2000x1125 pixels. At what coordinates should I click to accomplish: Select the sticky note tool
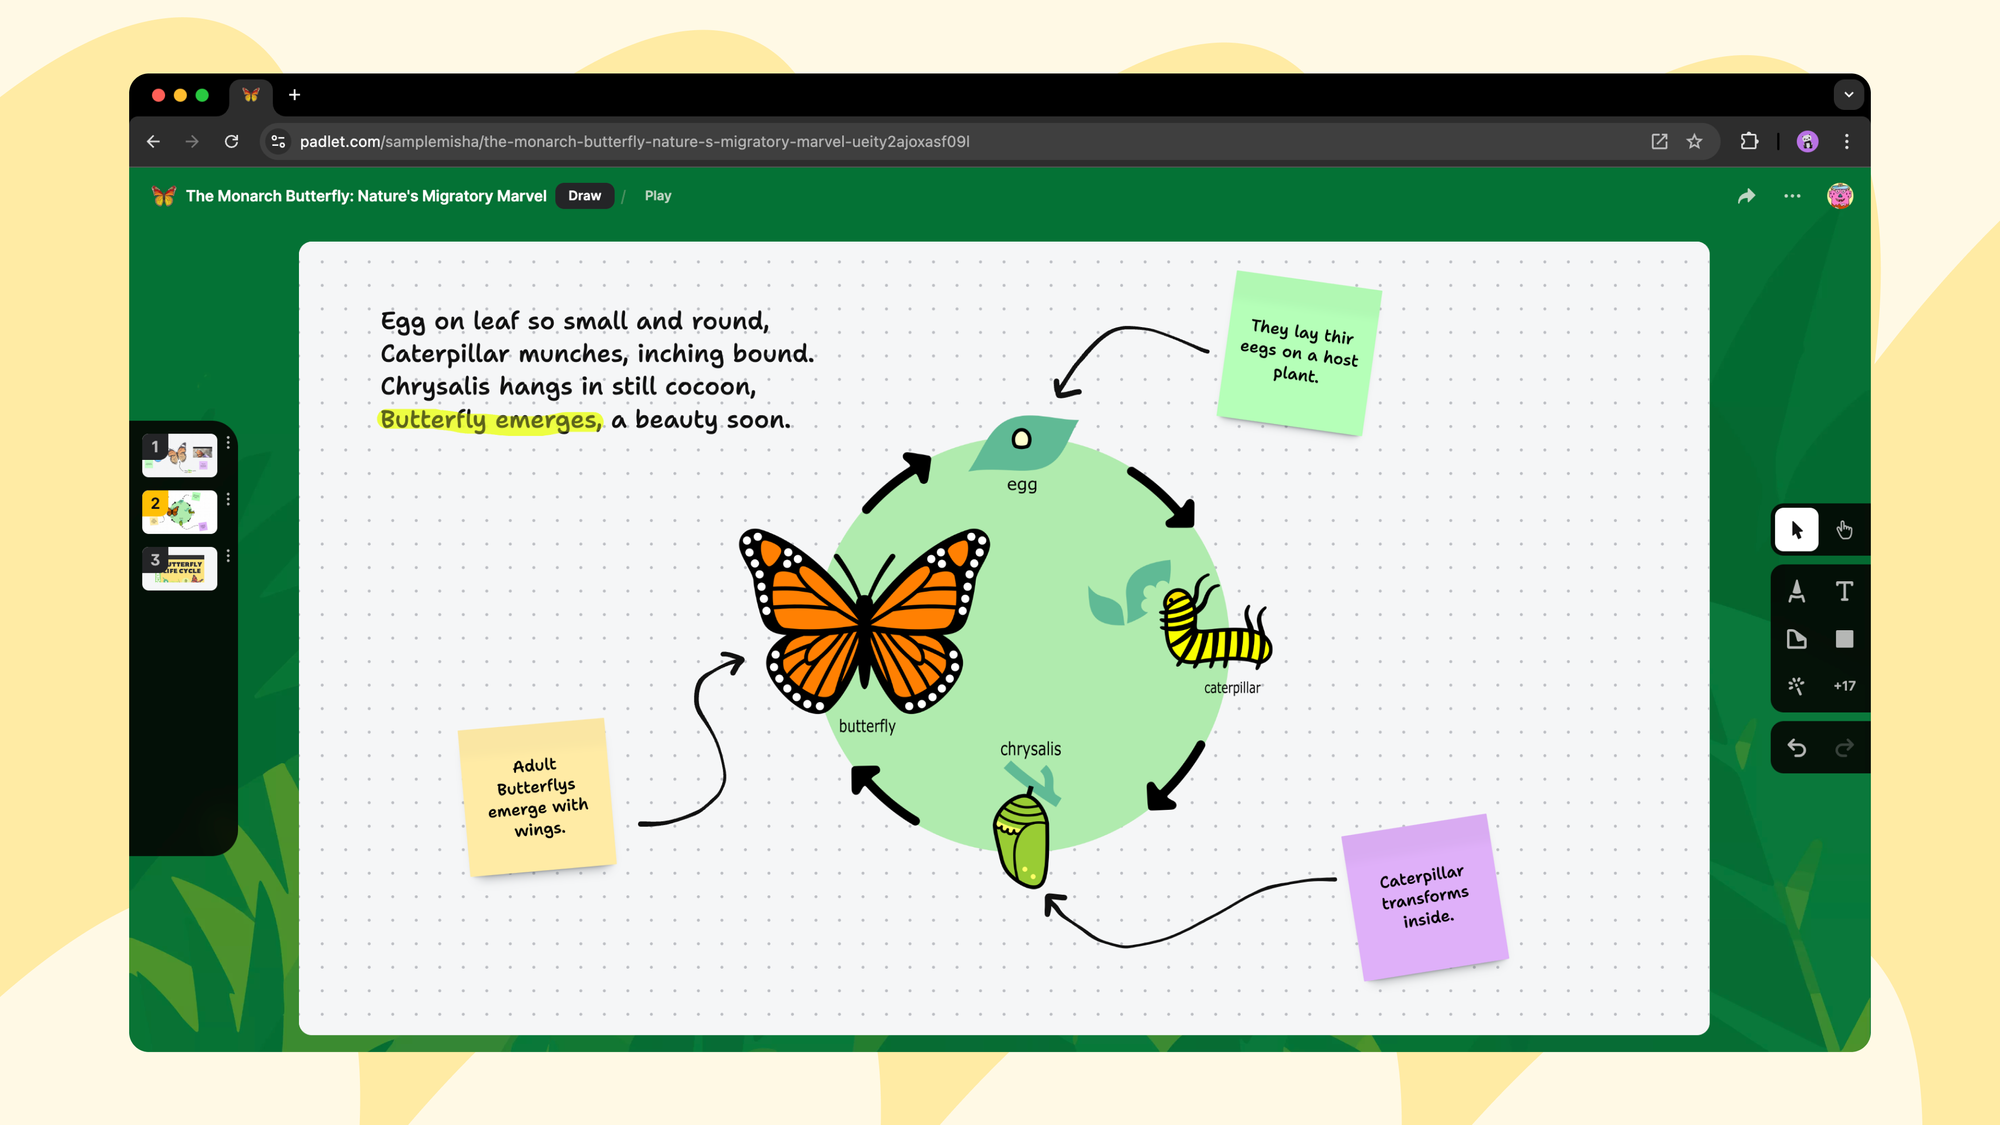(x=1797, y=637)
